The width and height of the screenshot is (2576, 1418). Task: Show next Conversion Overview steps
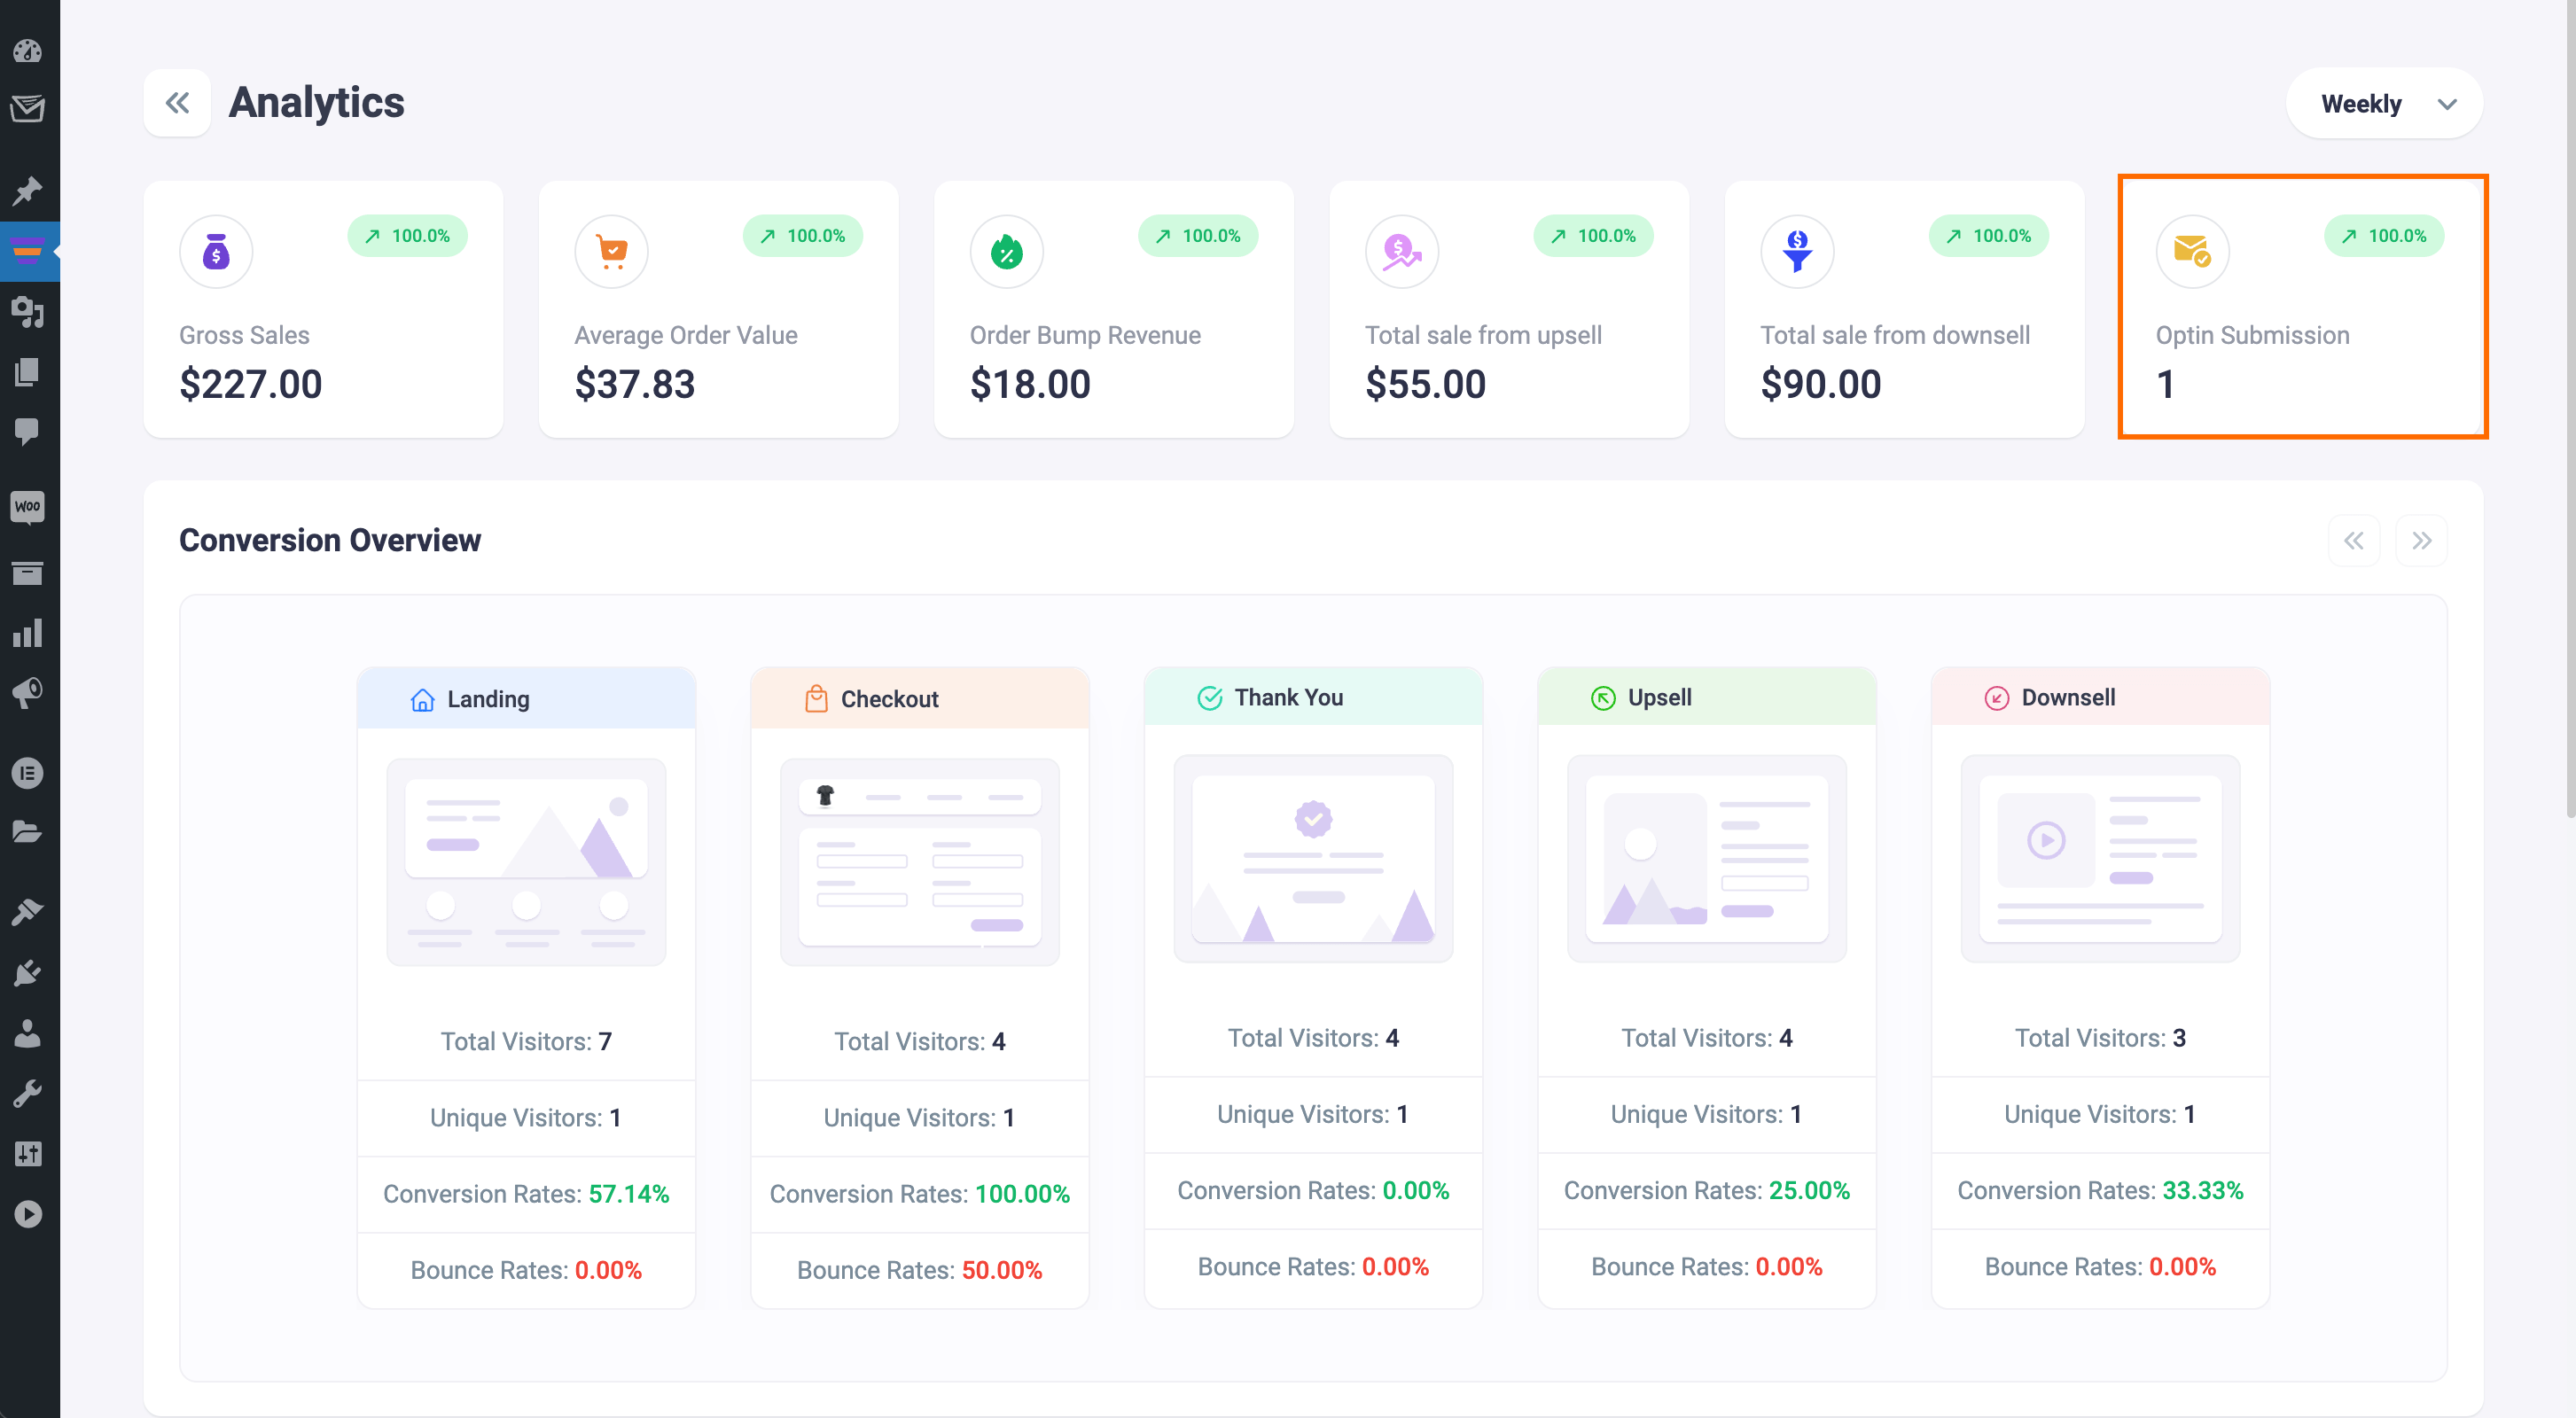2421,541
